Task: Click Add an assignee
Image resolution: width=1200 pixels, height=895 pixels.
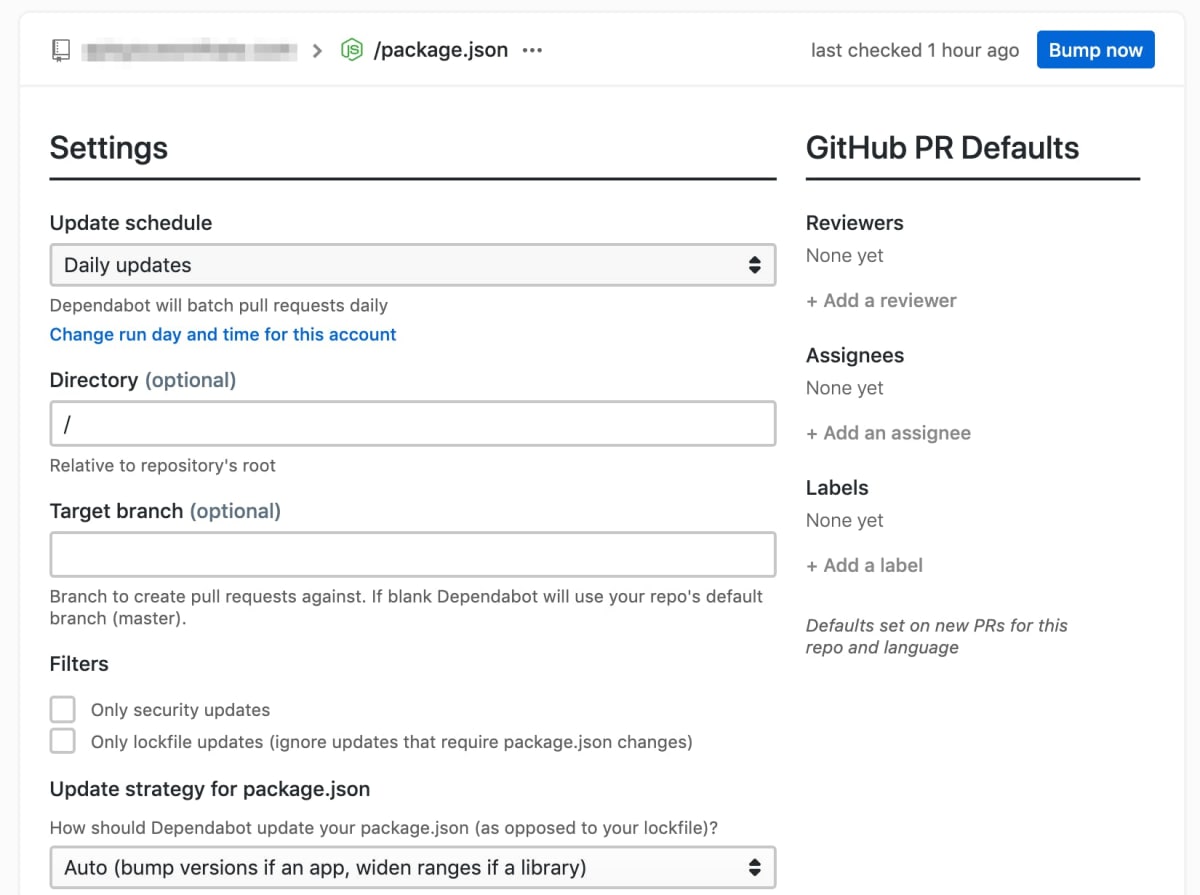Action: pos(888,433)
